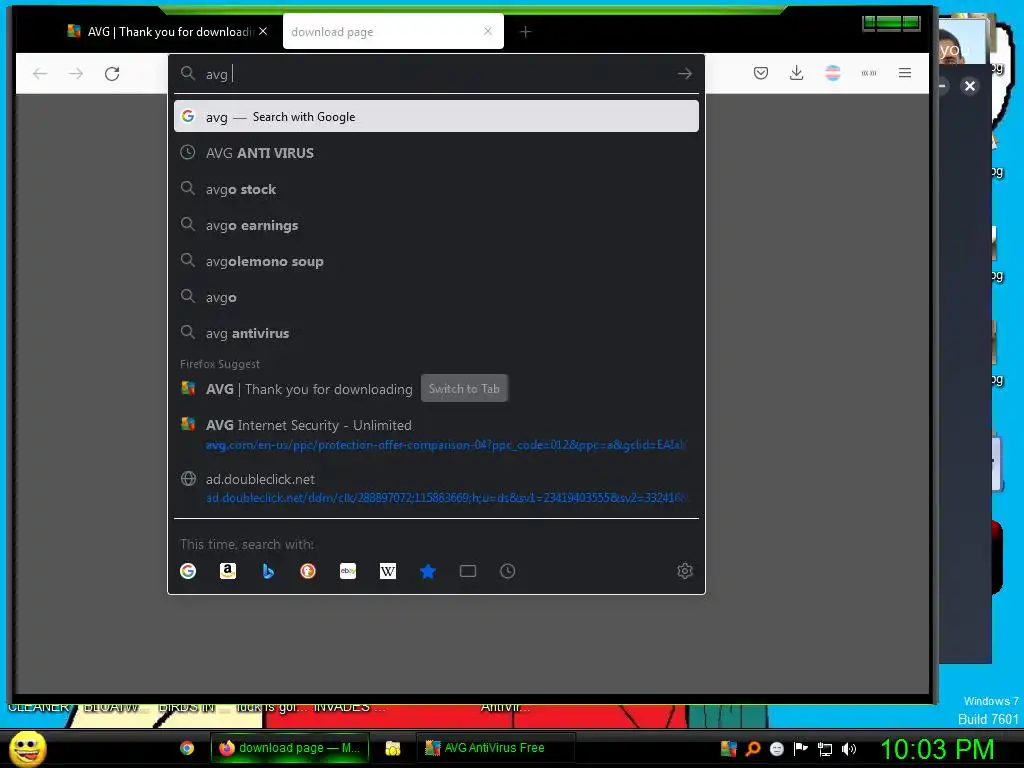Select the download page tab
This screenshot has height=768, width=1024.
(x=393, y=32)
